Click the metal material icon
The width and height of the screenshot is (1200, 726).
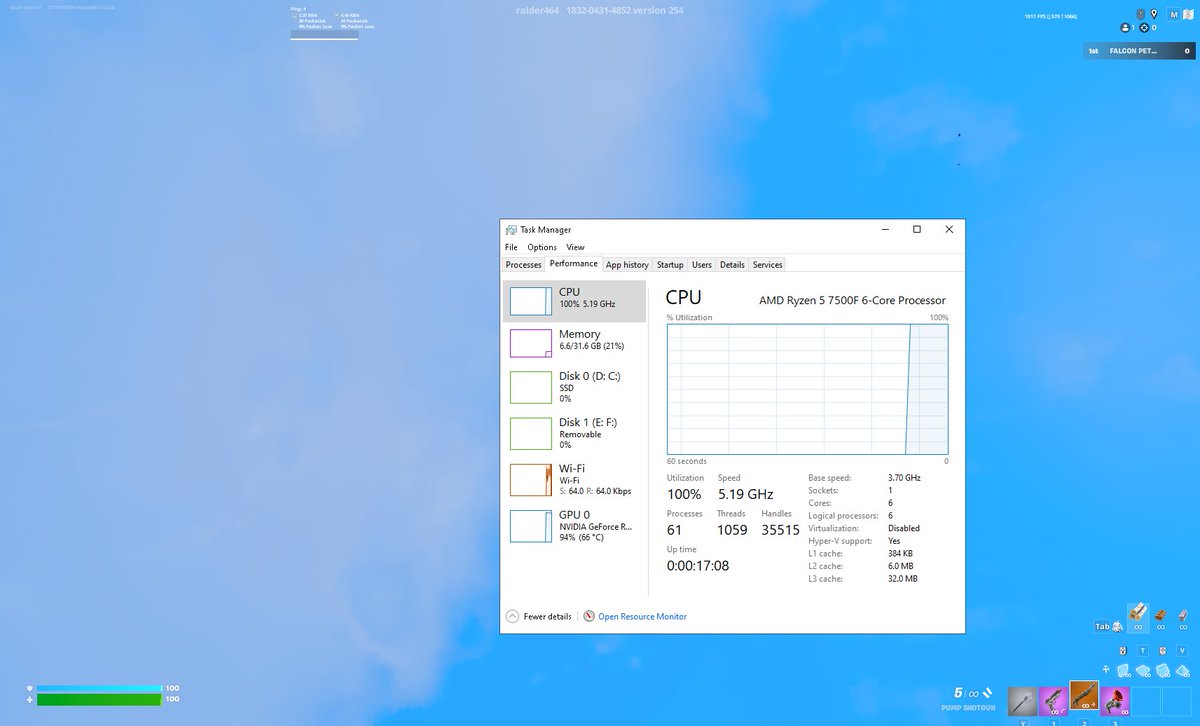[1183, 615]
